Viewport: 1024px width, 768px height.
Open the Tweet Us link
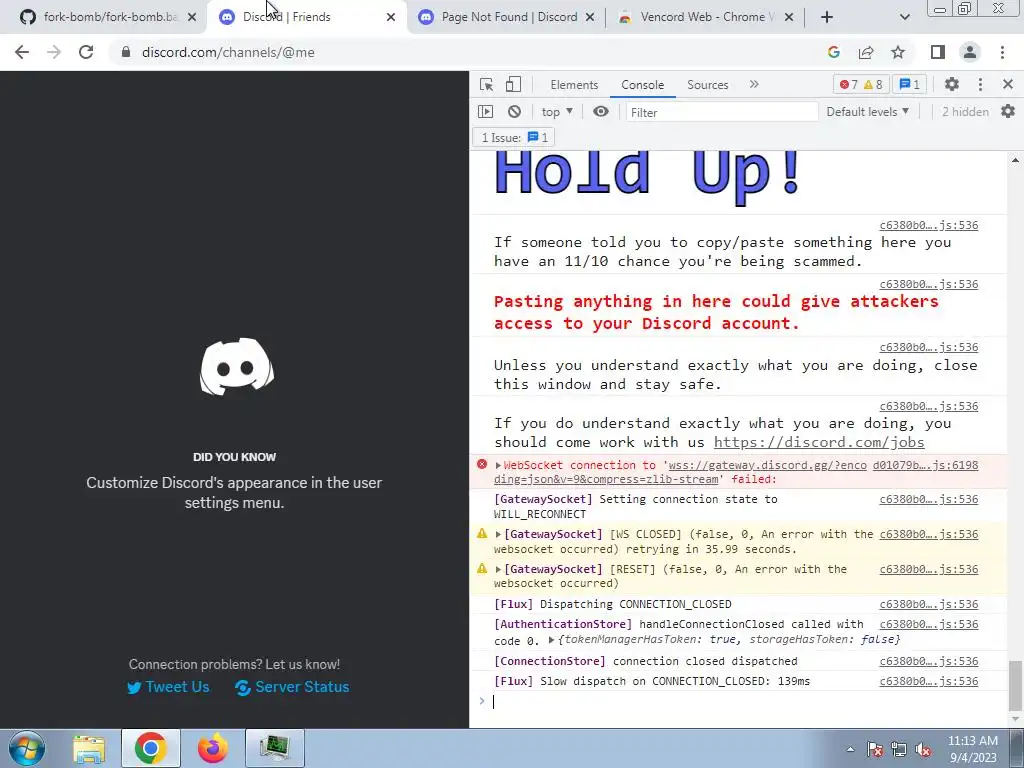pyautogui.click(x=168, y=687)
